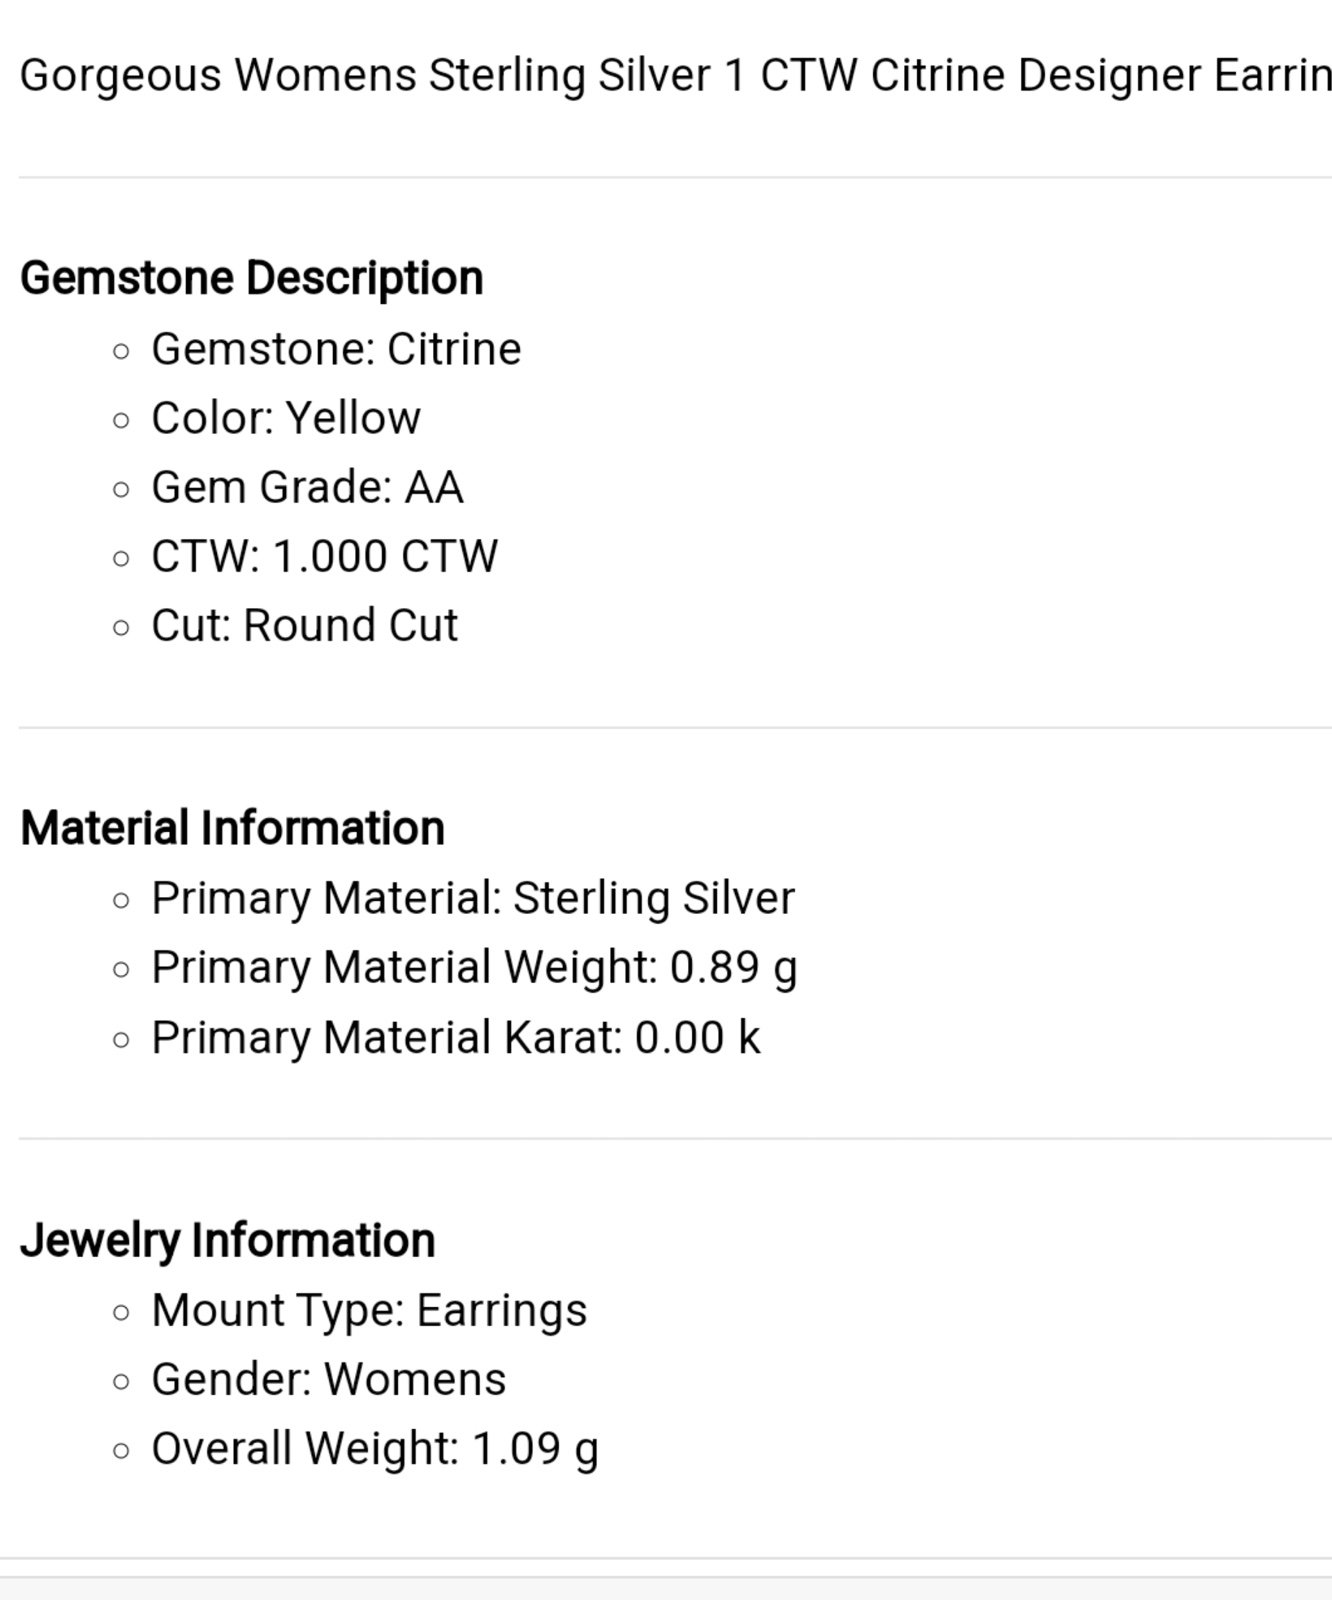Screen dimensions: 1332x1600
Task: Select the 'Gender: Womens' line
Action: (329, 1380)
